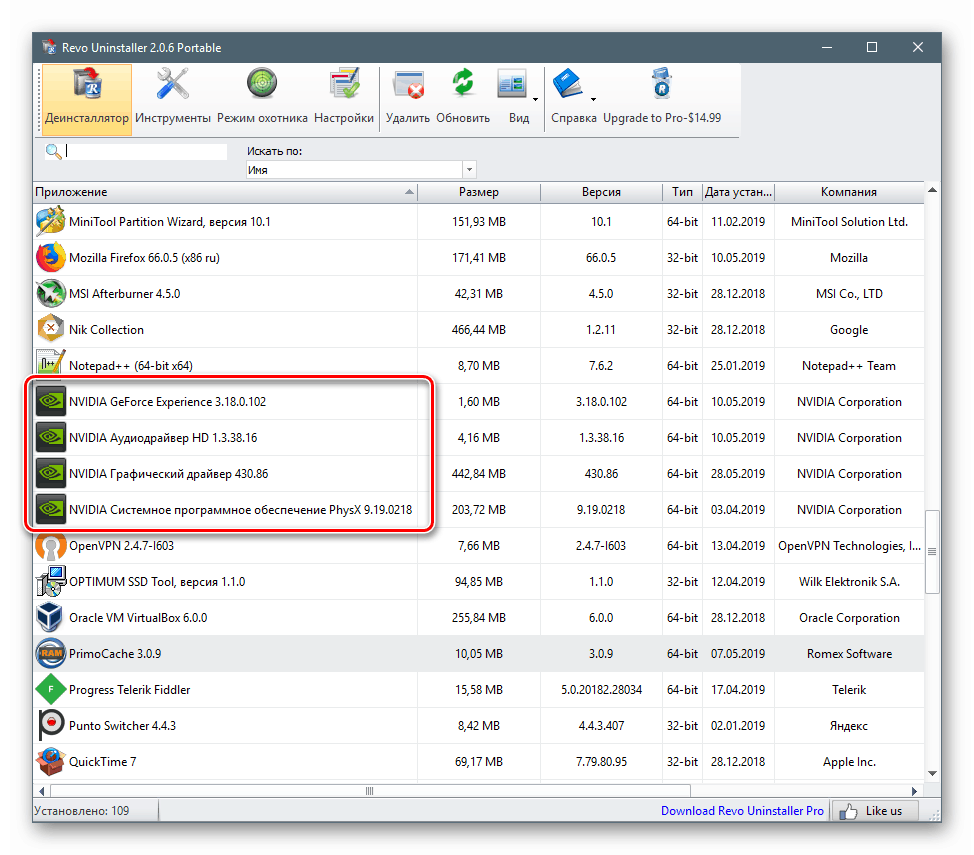Open Download Revo Uninstaller Pro link
Image resolution: width=974 pixels, height=855 pixels.
[742, 811]
